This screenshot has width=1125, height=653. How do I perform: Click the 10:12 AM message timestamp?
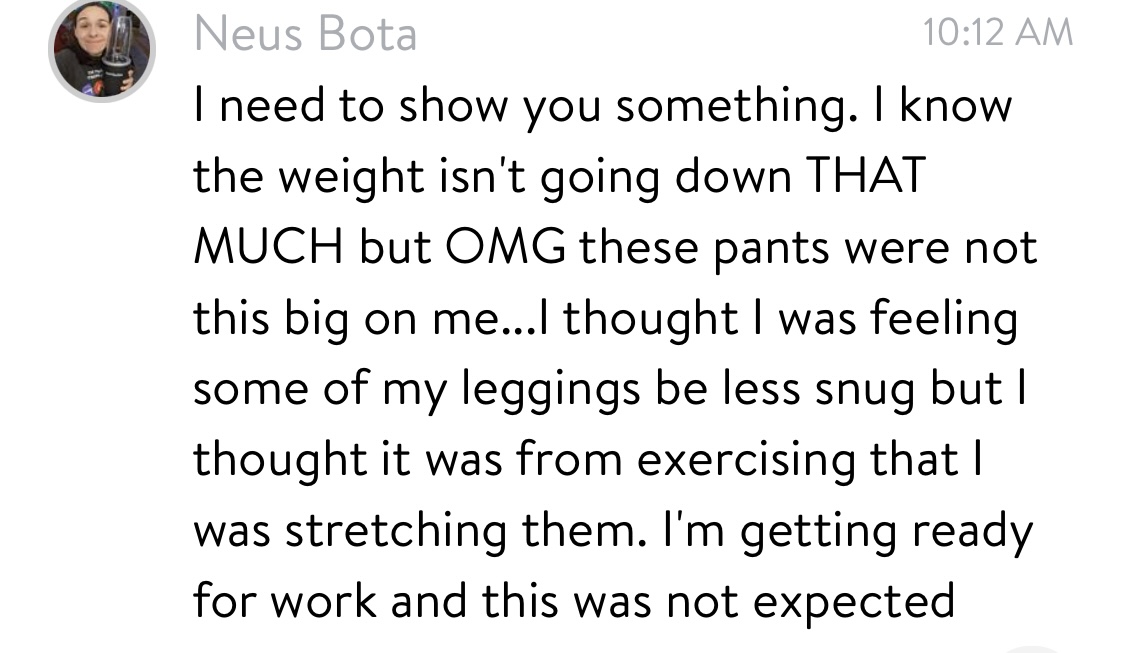click(998, 34)
